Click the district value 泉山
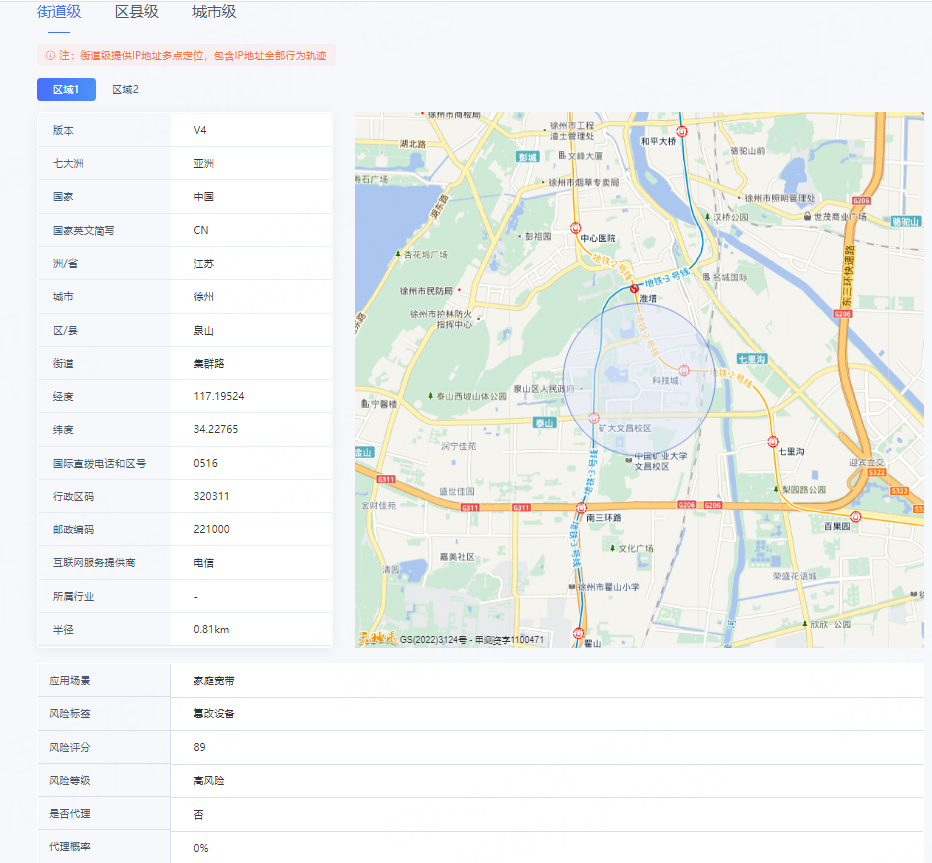The image size is (932, 863). coord(203,330)
